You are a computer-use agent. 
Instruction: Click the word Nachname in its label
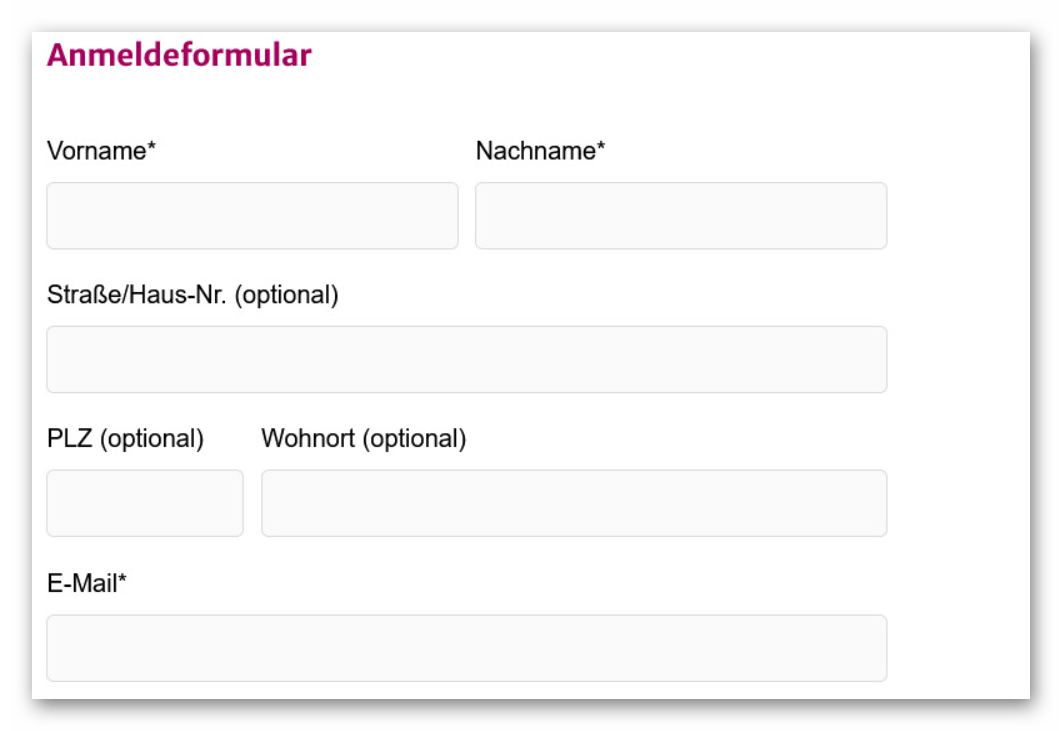click(535, 151)
